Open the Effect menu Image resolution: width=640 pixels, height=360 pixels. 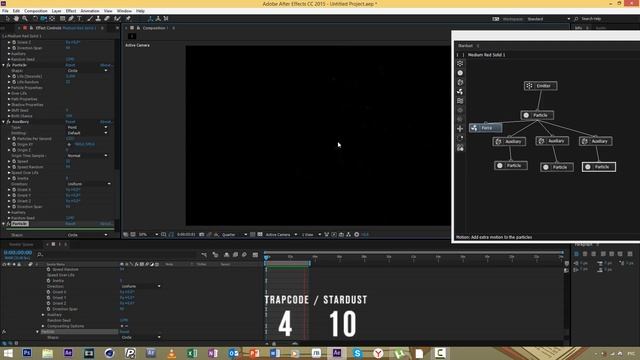coord(71,11)
